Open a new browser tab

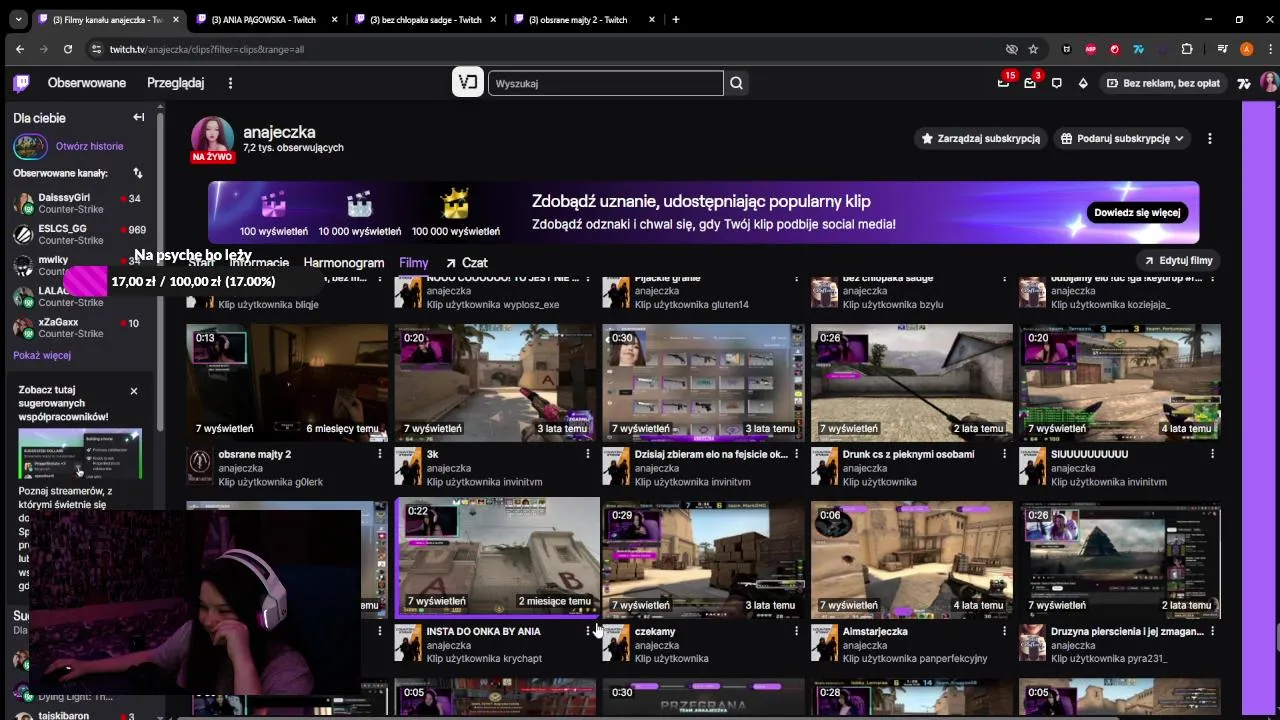(676, 20)
